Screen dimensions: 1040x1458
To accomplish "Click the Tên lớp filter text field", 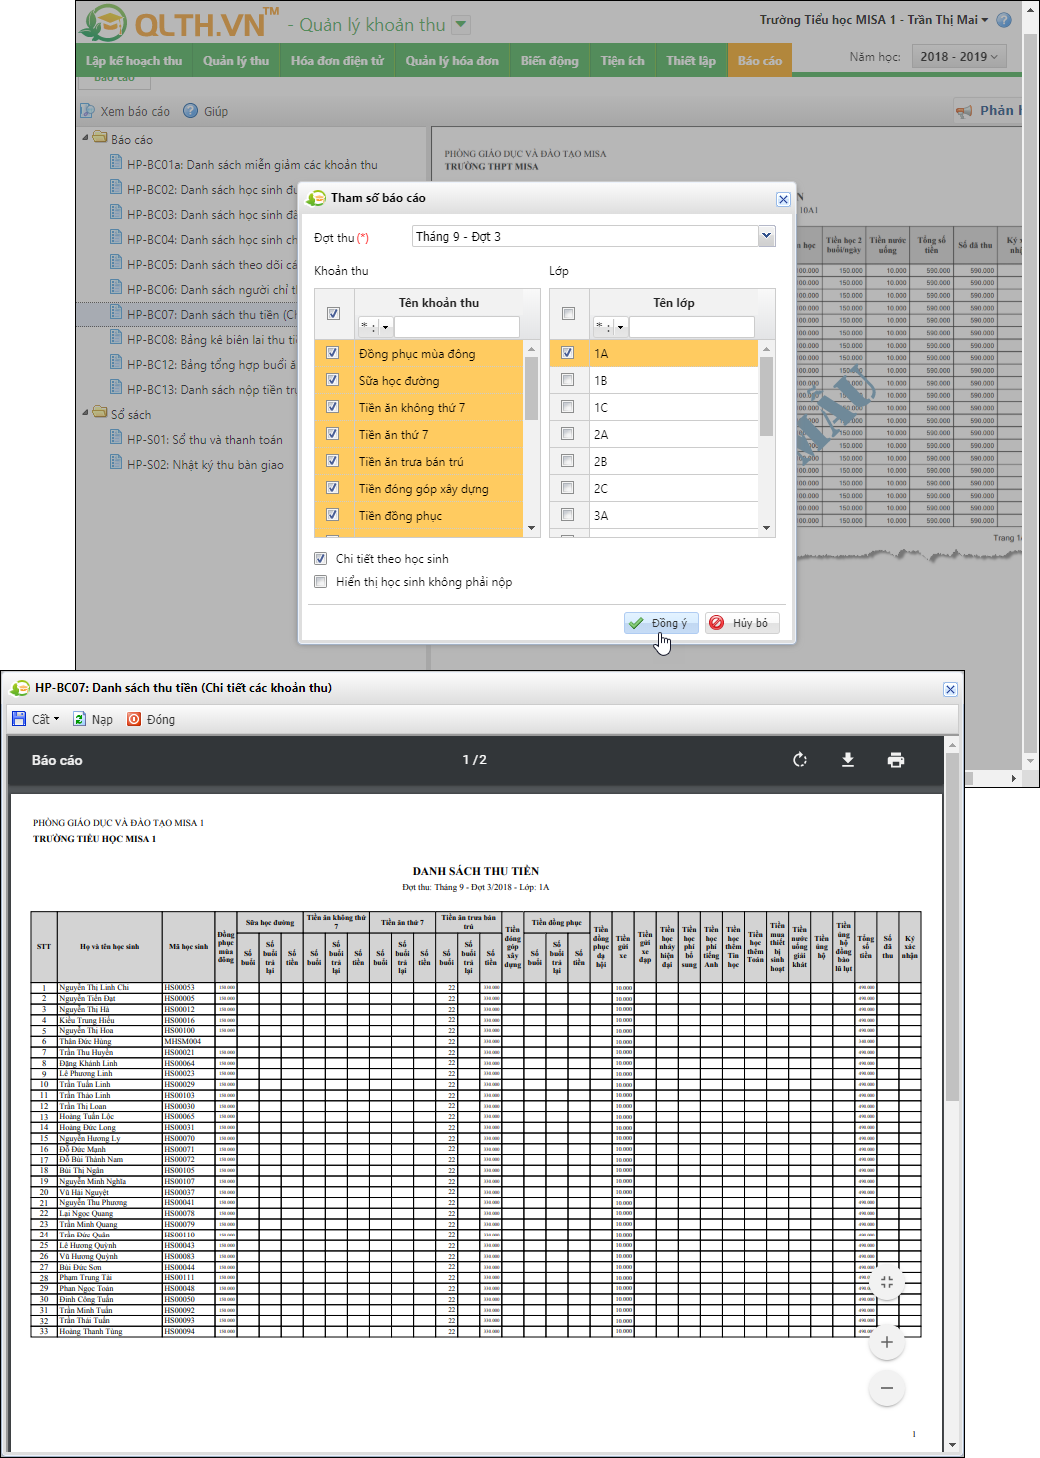I will [692, 327].
